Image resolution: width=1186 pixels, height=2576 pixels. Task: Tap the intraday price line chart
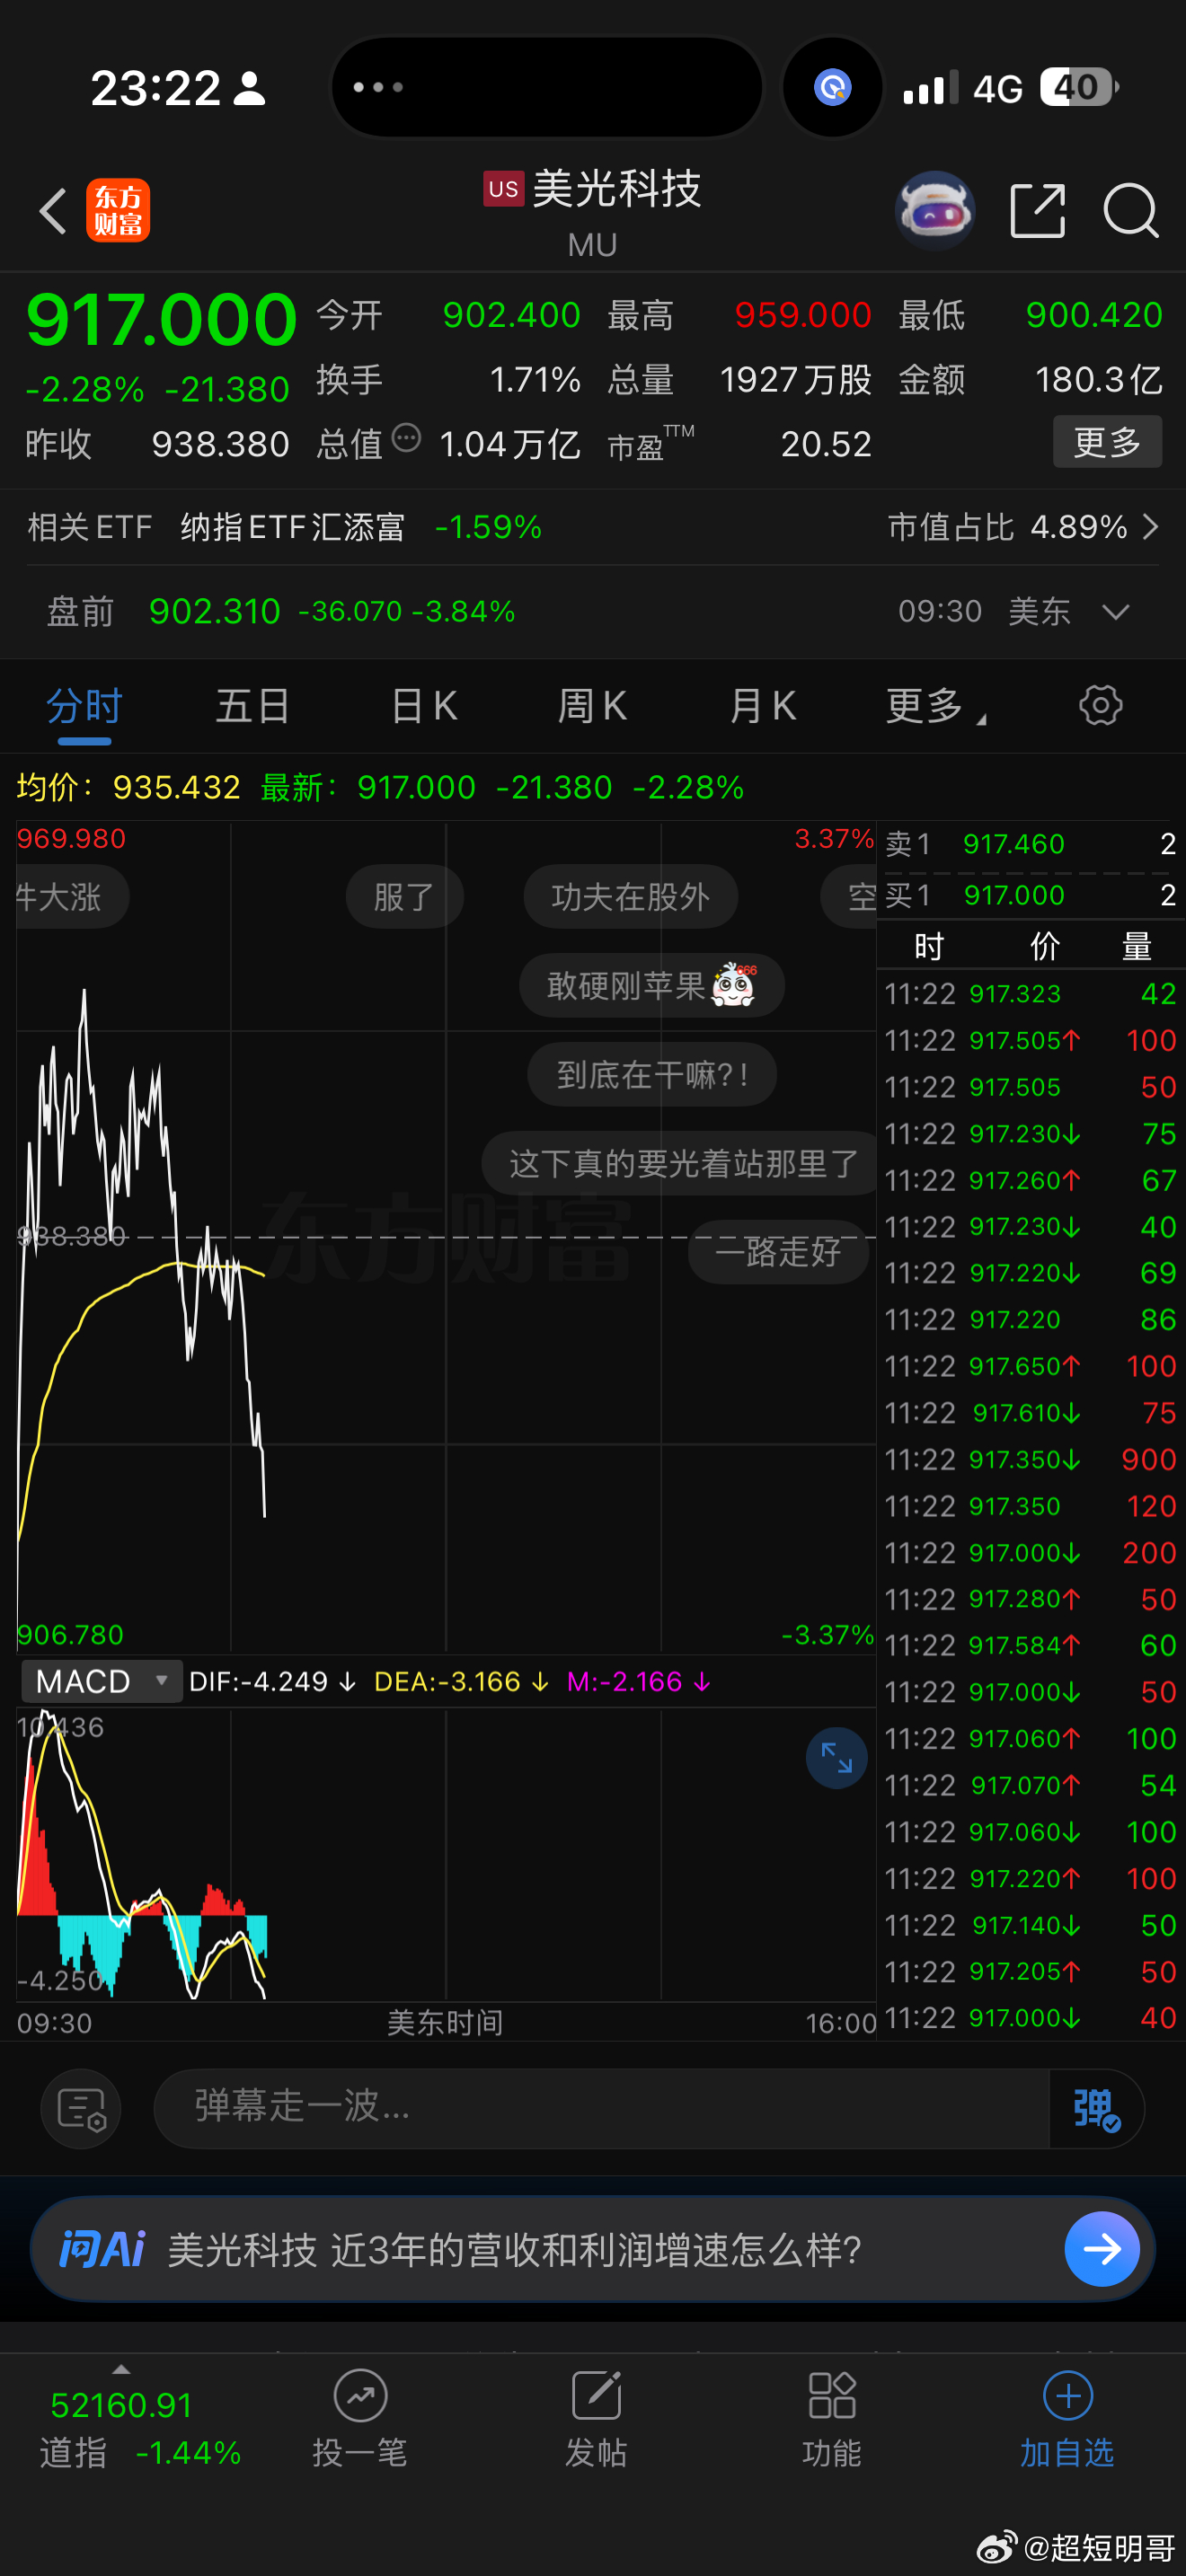coord(446,1236)
